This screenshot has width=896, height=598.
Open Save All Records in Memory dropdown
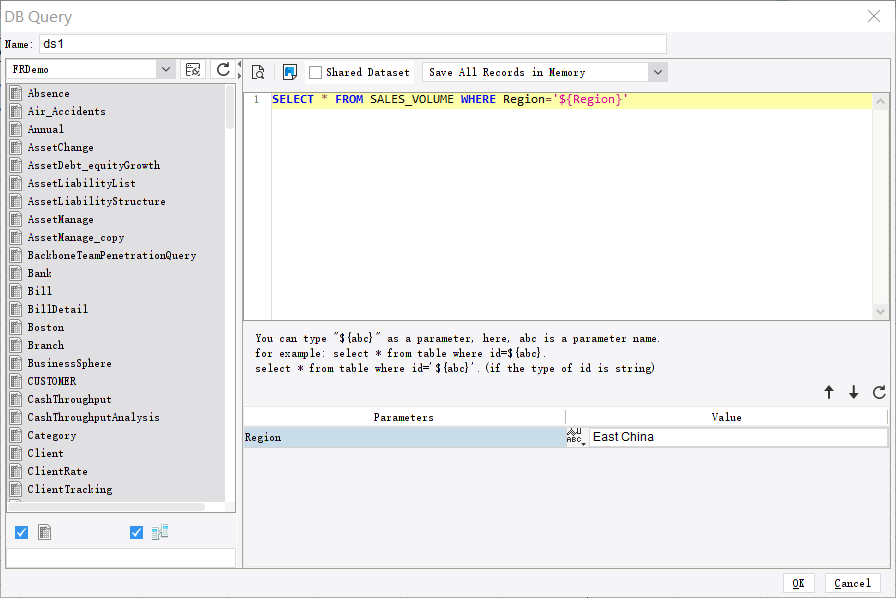657,72
